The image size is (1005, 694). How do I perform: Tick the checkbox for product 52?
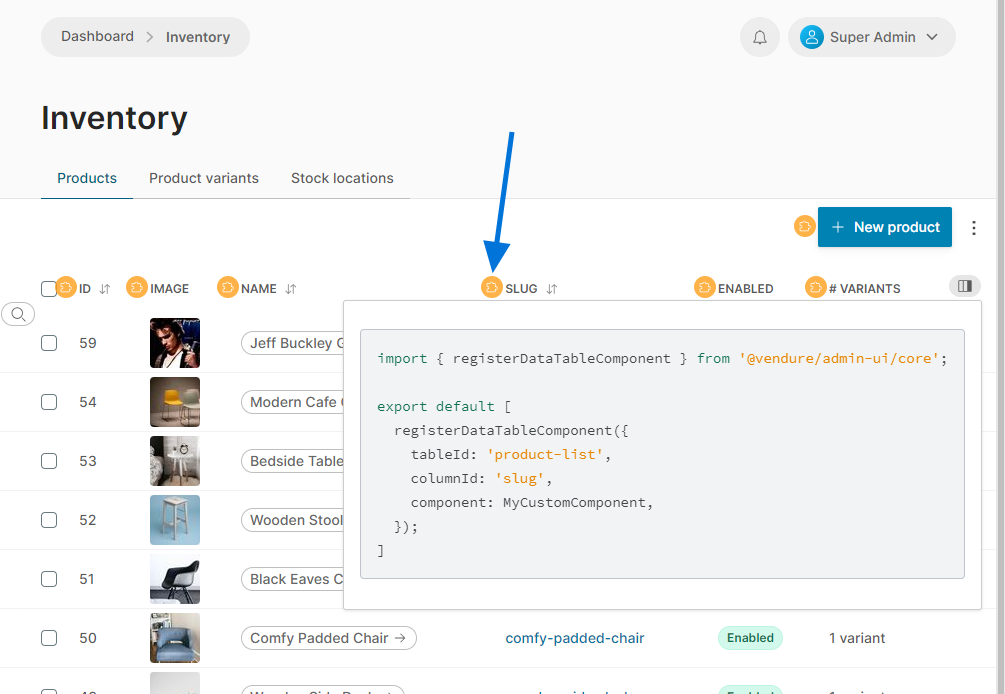49,520
